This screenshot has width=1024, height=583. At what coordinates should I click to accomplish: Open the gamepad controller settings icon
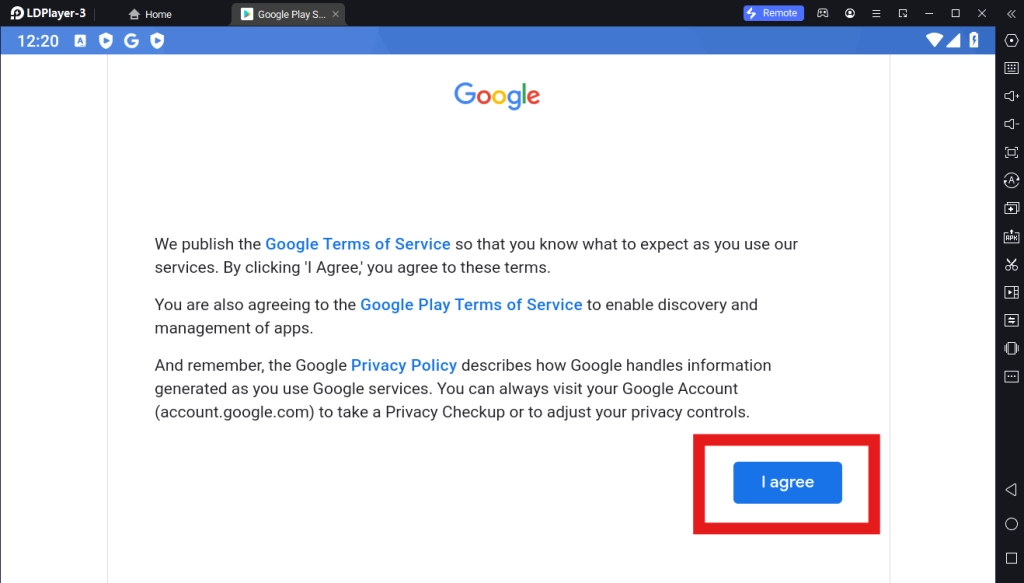[823, 13]
